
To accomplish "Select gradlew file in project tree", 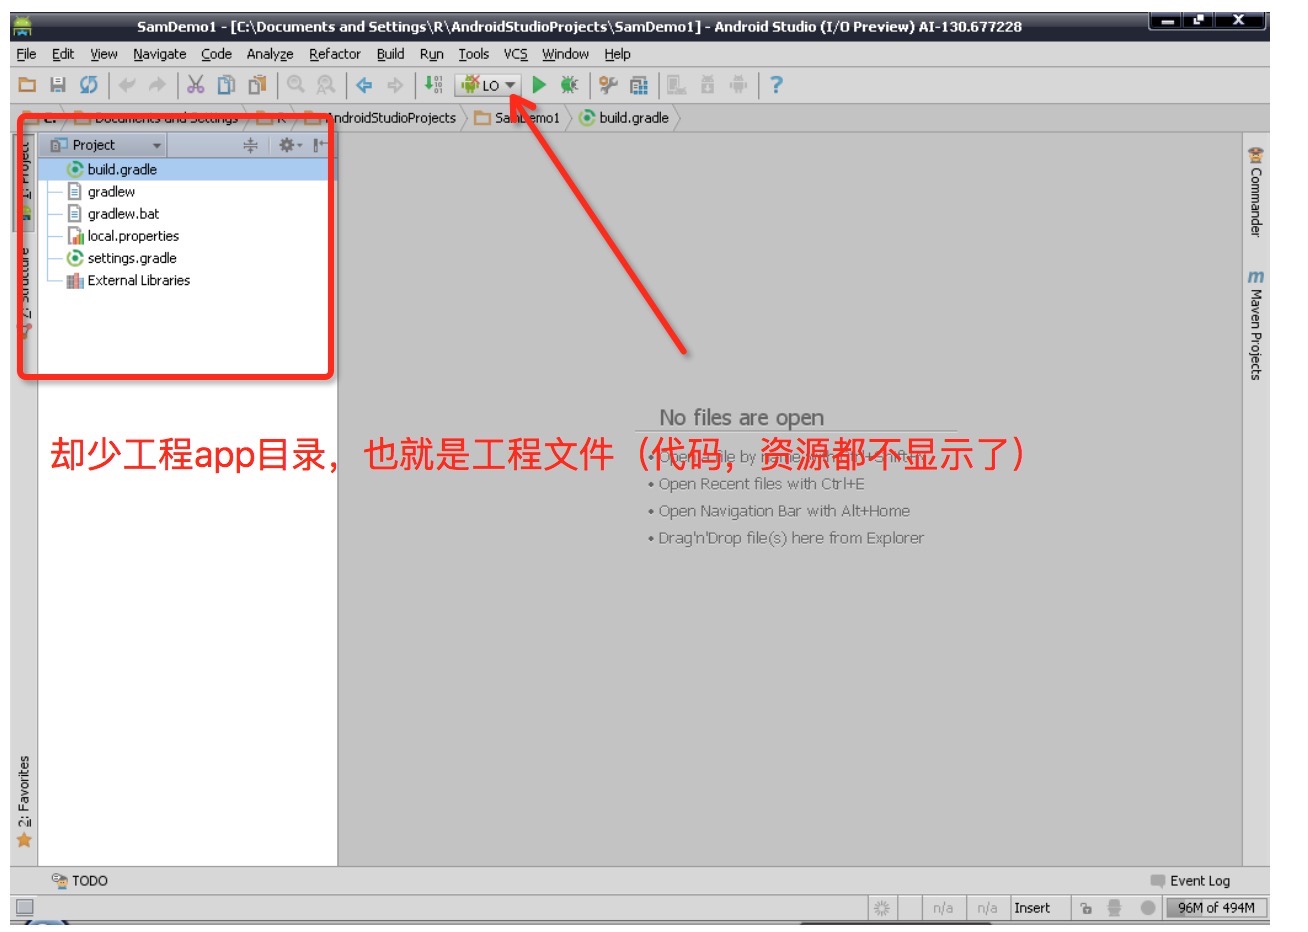I will [x=111, y=192].
